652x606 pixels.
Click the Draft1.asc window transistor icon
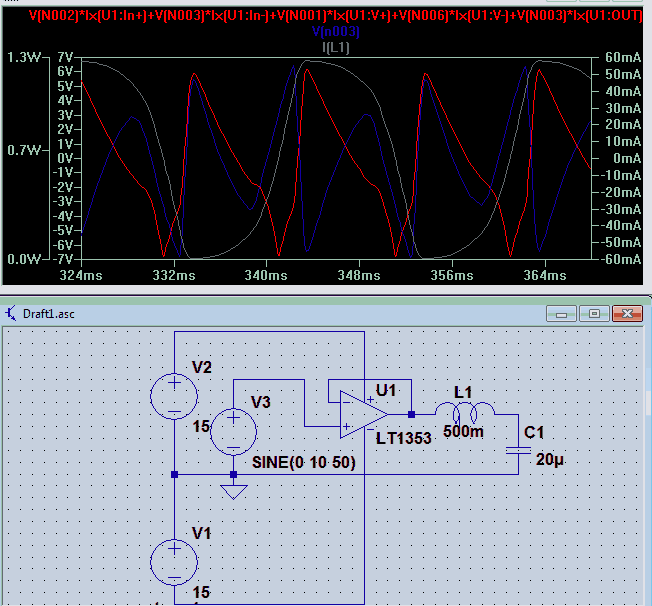point(11,313)
